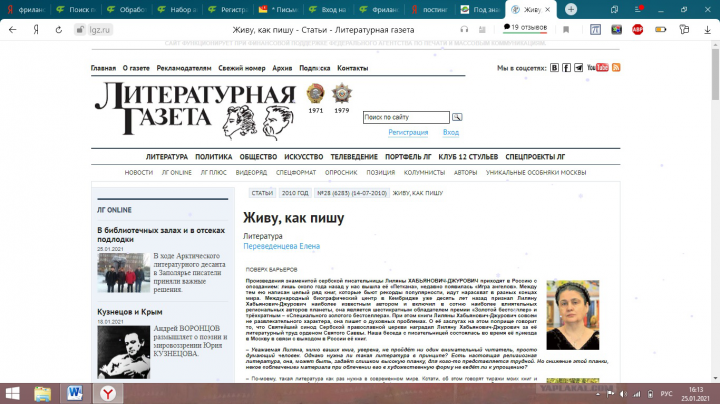The width and height of the screenshot is (720, 404).
Task: Open YouTube channel icon
Action: point(597,67)
